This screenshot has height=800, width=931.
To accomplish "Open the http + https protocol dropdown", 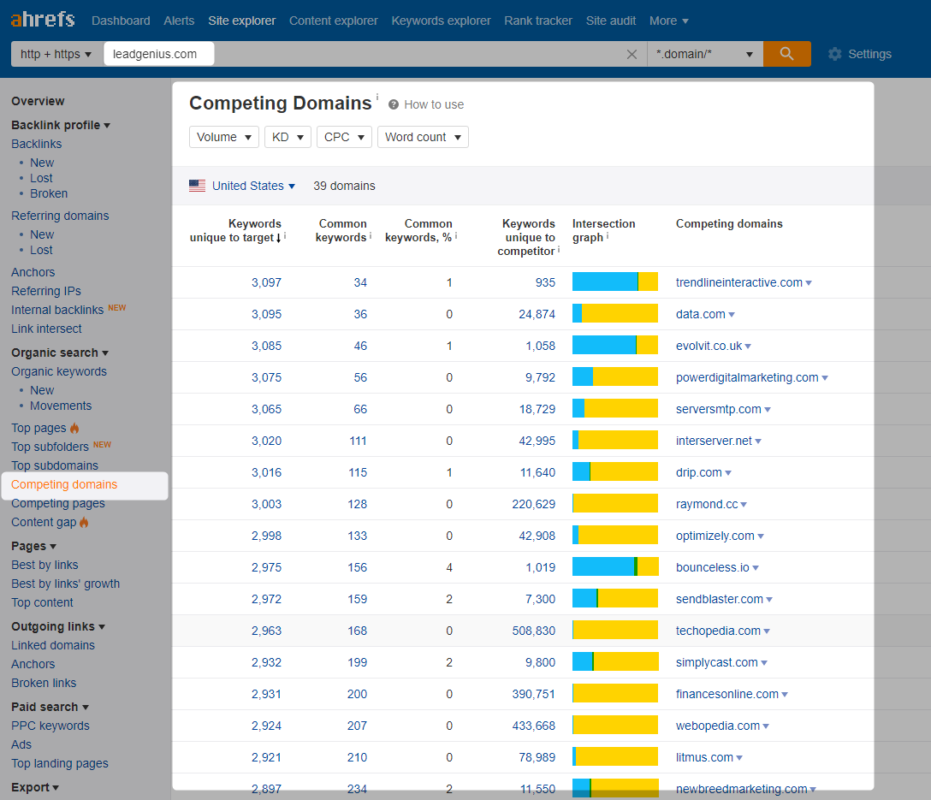I will [x=56, y=54].
